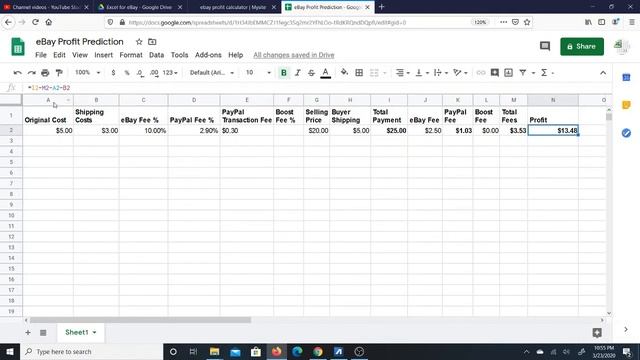The image size is (640, 360).
Task: Open text wrapping dropdown
Action: click(440, 73)
